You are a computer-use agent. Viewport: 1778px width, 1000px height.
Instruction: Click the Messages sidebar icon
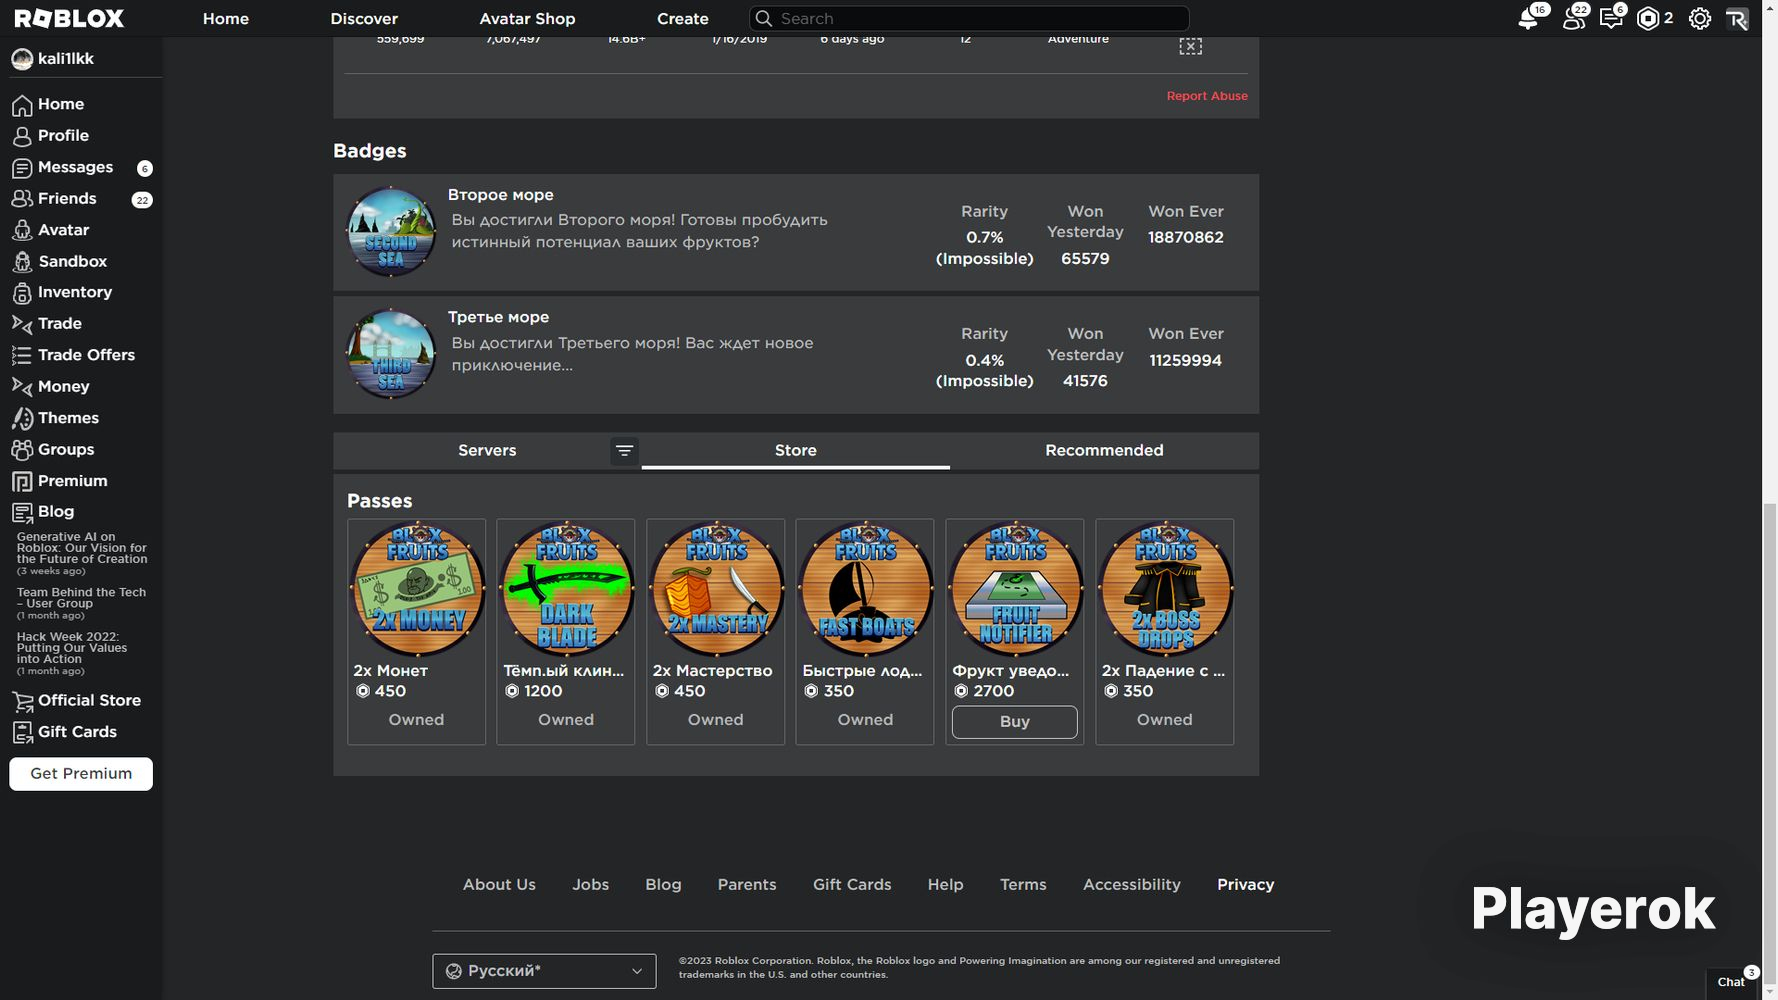pyautogui.click(x=22, y=168)
